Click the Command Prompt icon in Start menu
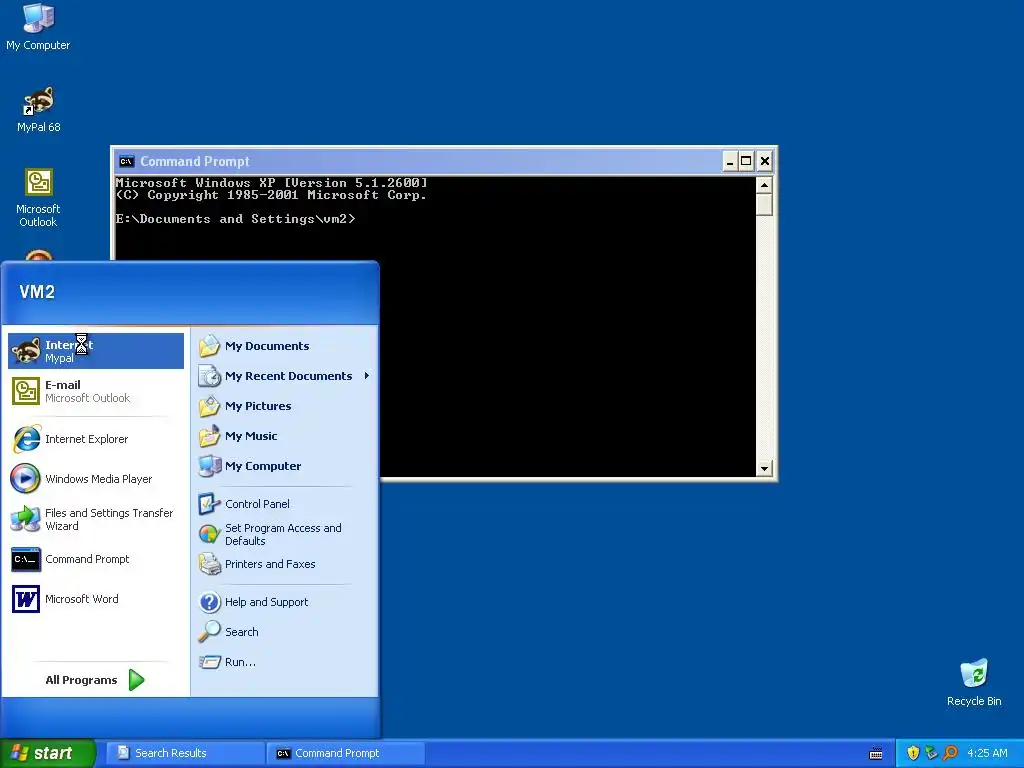This screenshot has width=1024, height=768. tap(26, 559)
